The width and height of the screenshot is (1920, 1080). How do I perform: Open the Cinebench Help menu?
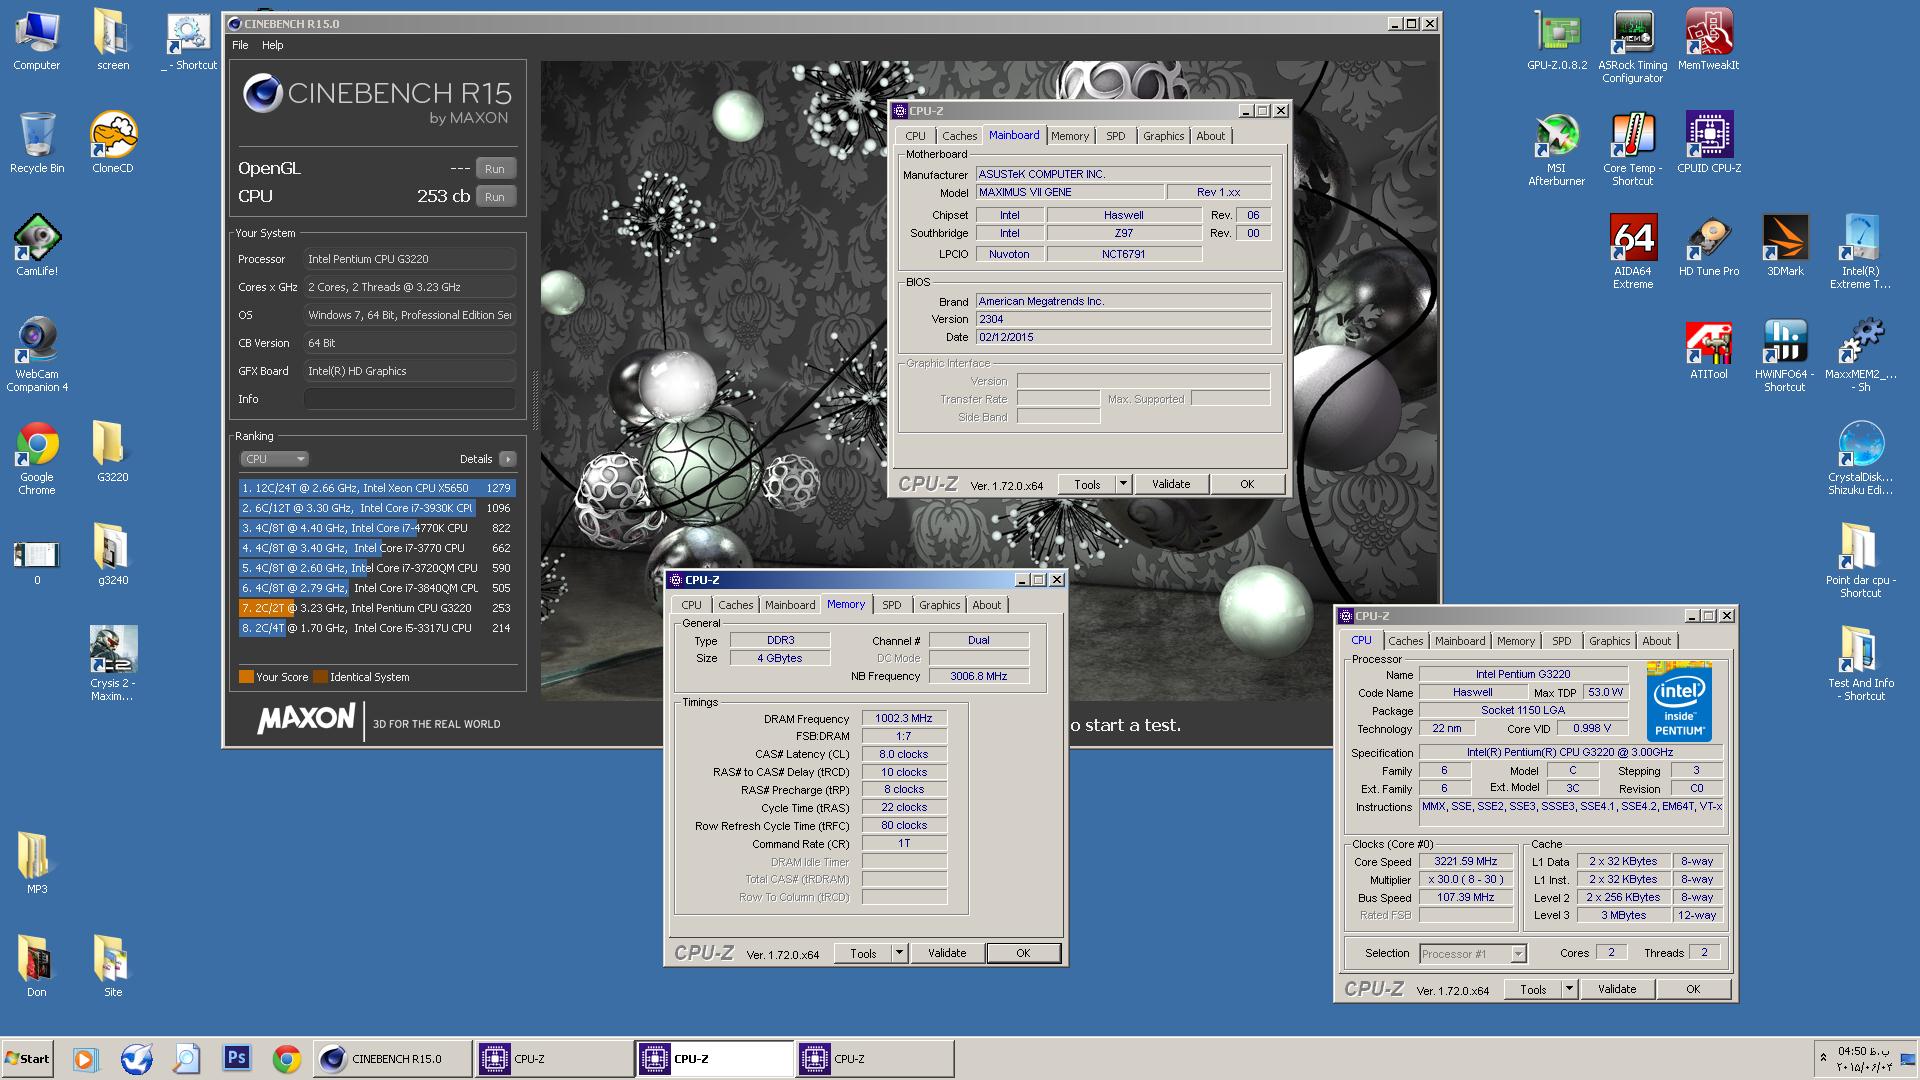273,45
